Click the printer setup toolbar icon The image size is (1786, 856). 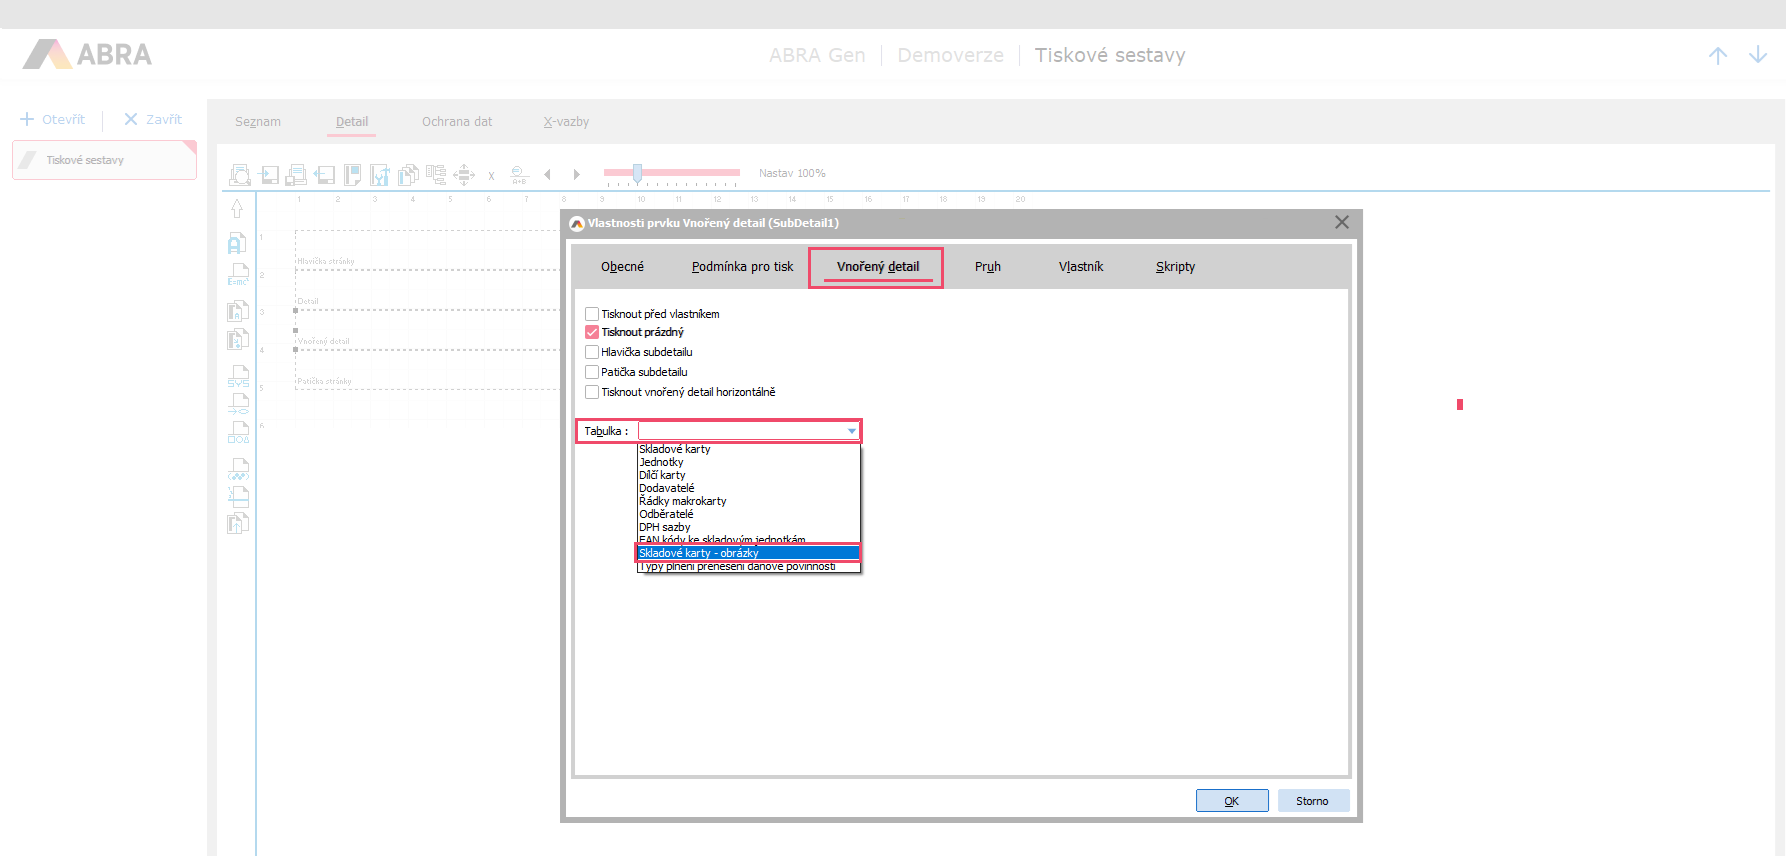[x=296, y=175]
